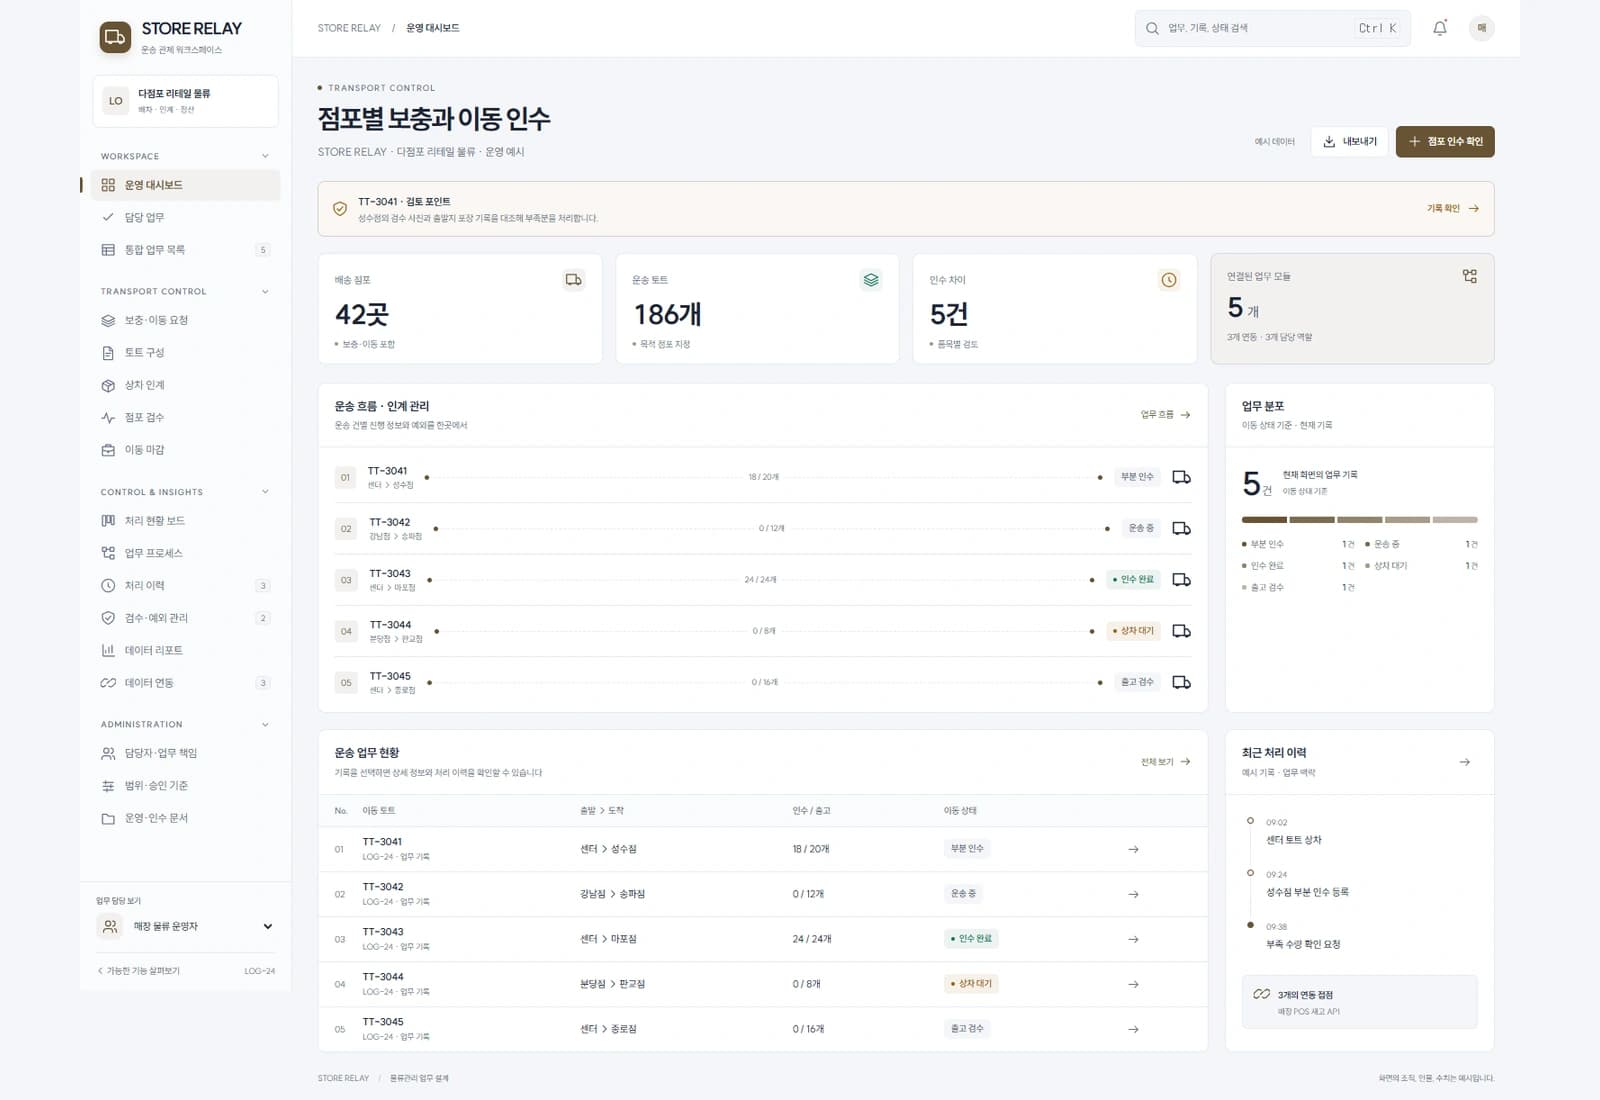Collapse the CONTROL & INSIGHTS section
Screen dimensions: 1600x1100
(x=265, y=492)
